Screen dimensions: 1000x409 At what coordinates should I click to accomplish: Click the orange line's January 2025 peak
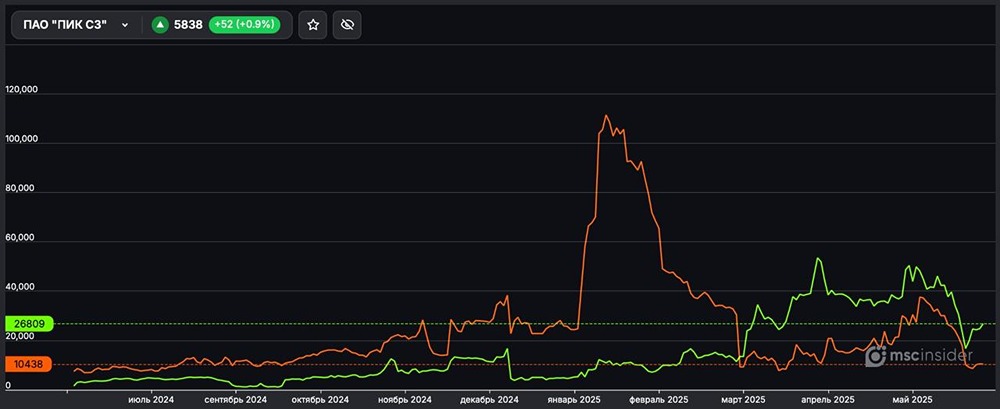(605, 115)
